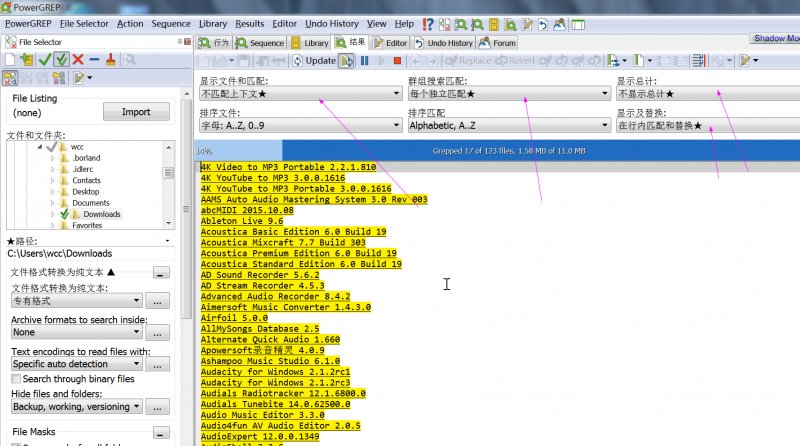Close the File Selector panel
The height and width of the screenshot is (446, 800).
tap(188, 41)
